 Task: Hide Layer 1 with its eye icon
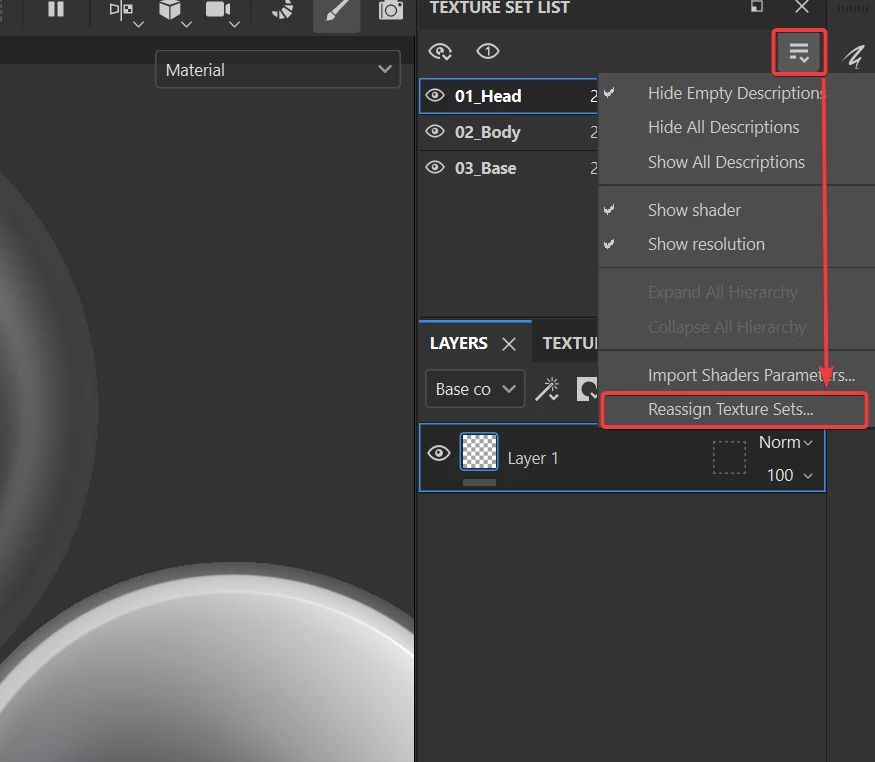coord(439,453)
